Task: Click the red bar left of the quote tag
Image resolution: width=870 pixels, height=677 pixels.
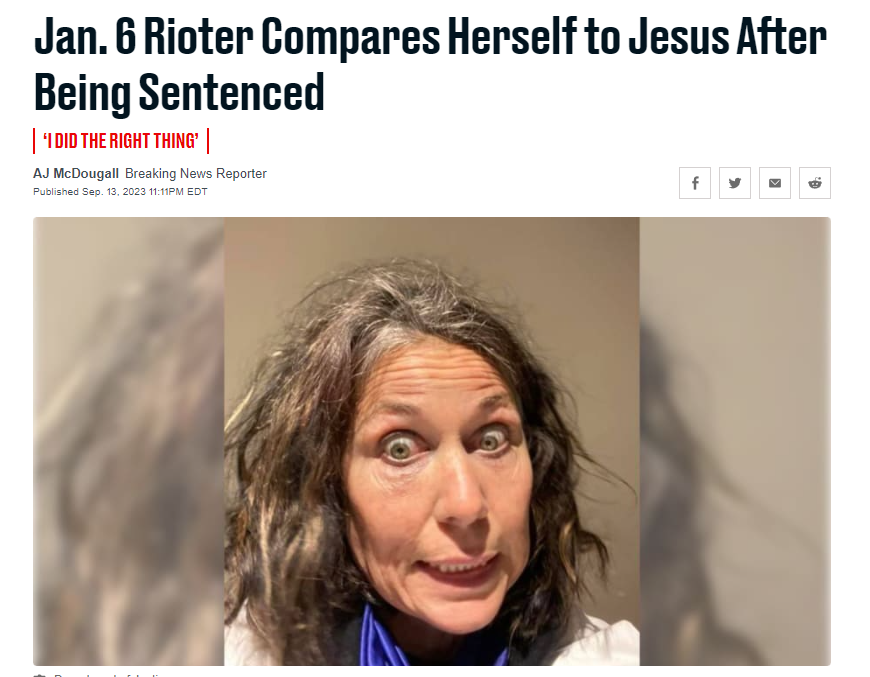Action: tap(34, 141)
